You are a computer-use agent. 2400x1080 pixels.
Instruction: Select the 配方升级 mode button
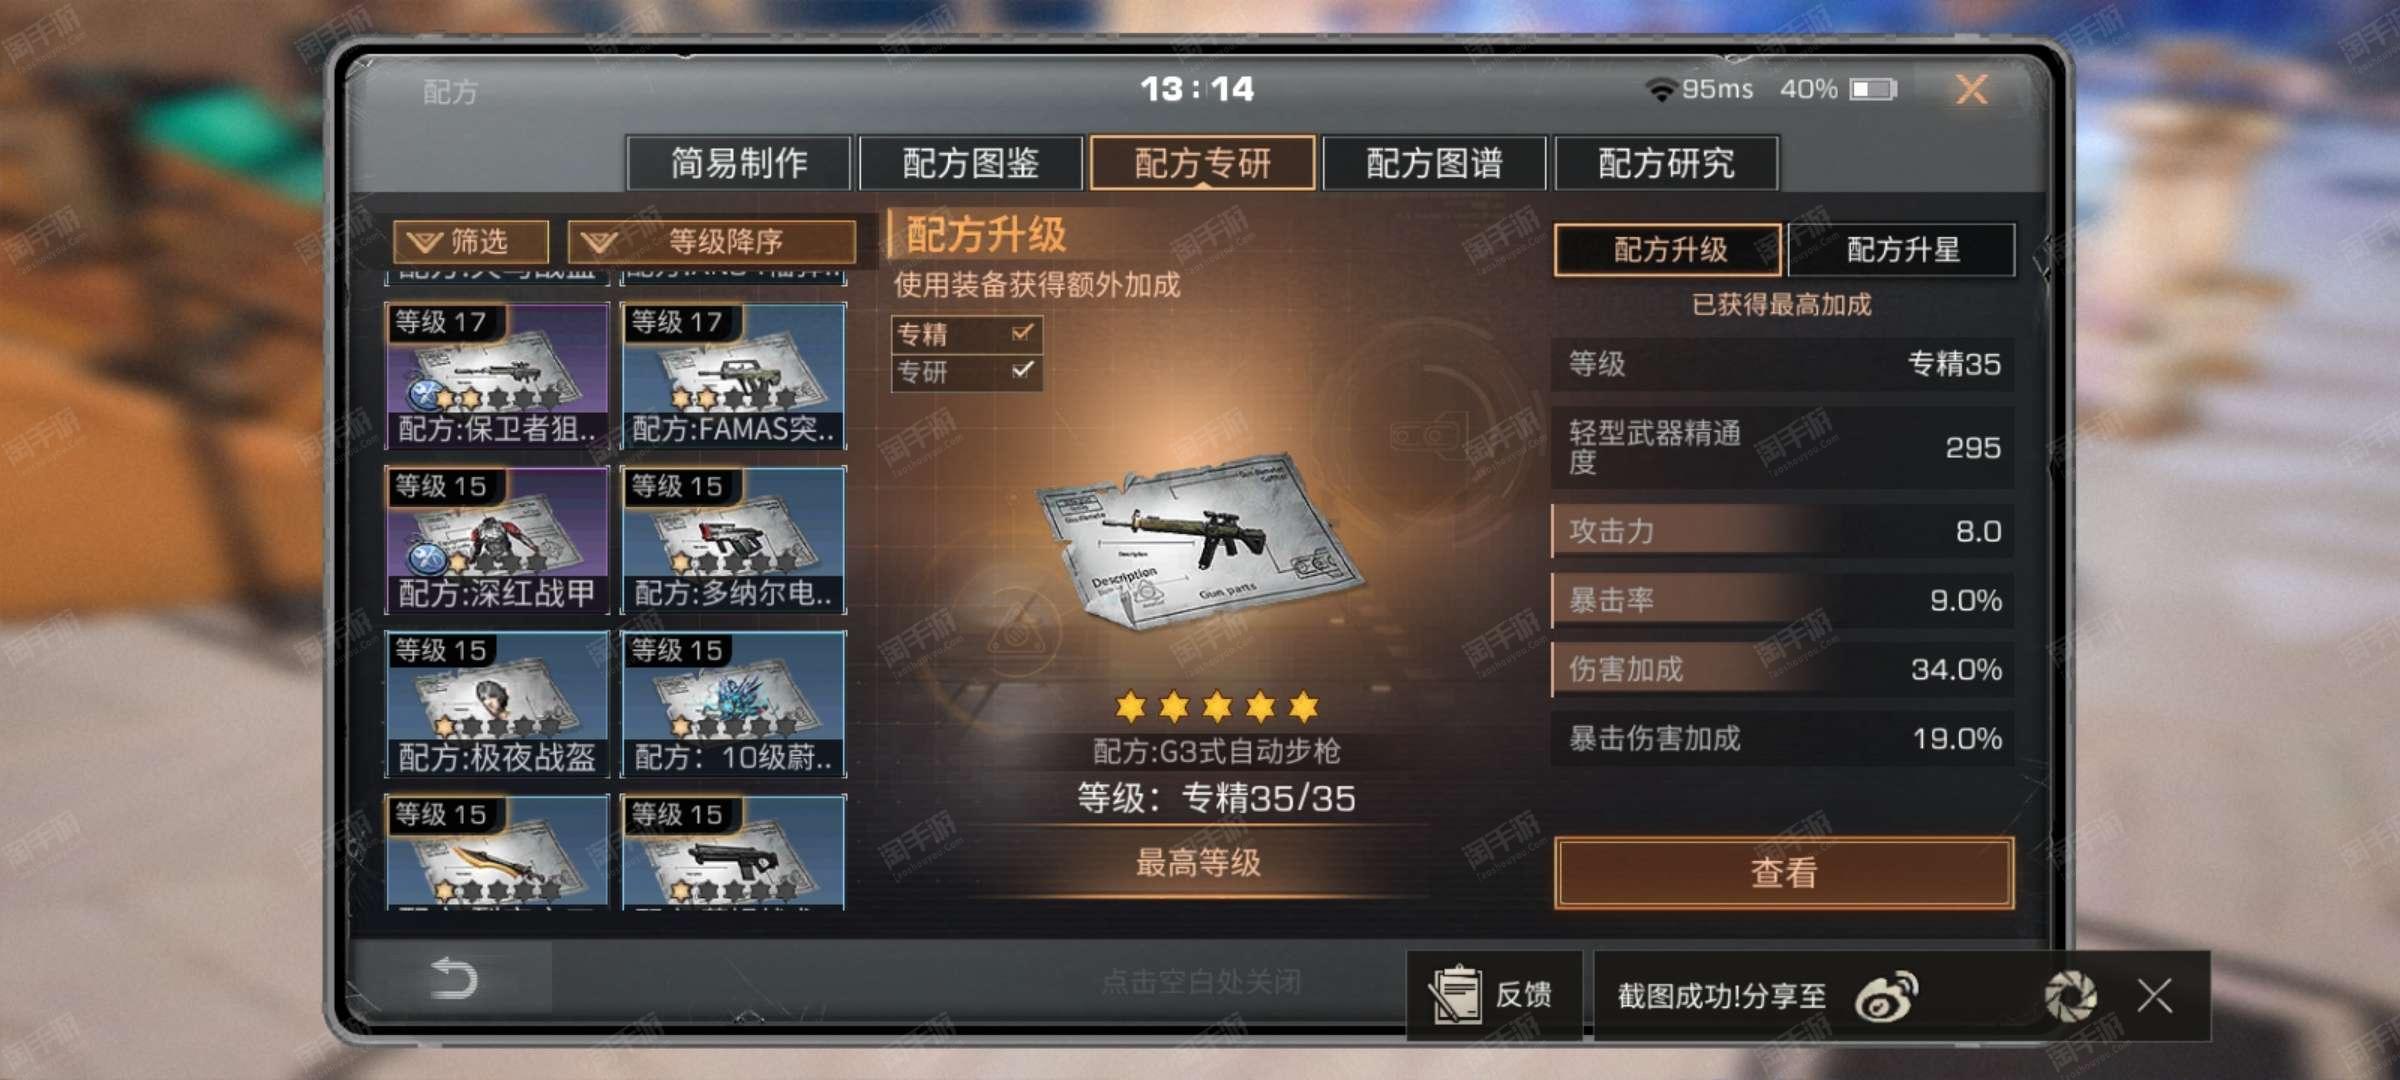click(x=1668, y=249)
